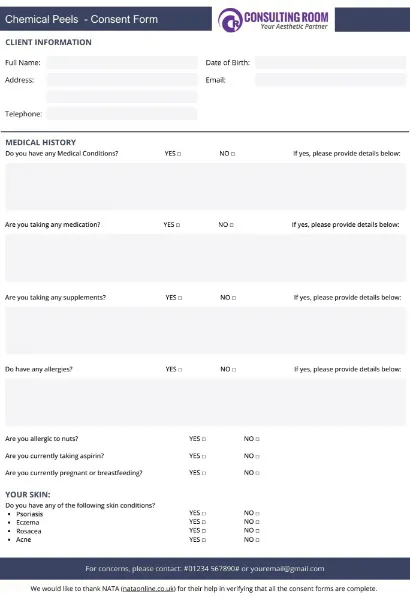Tick NO for Acne
This screenshot has width=410, height=600.
pos(257,540)
